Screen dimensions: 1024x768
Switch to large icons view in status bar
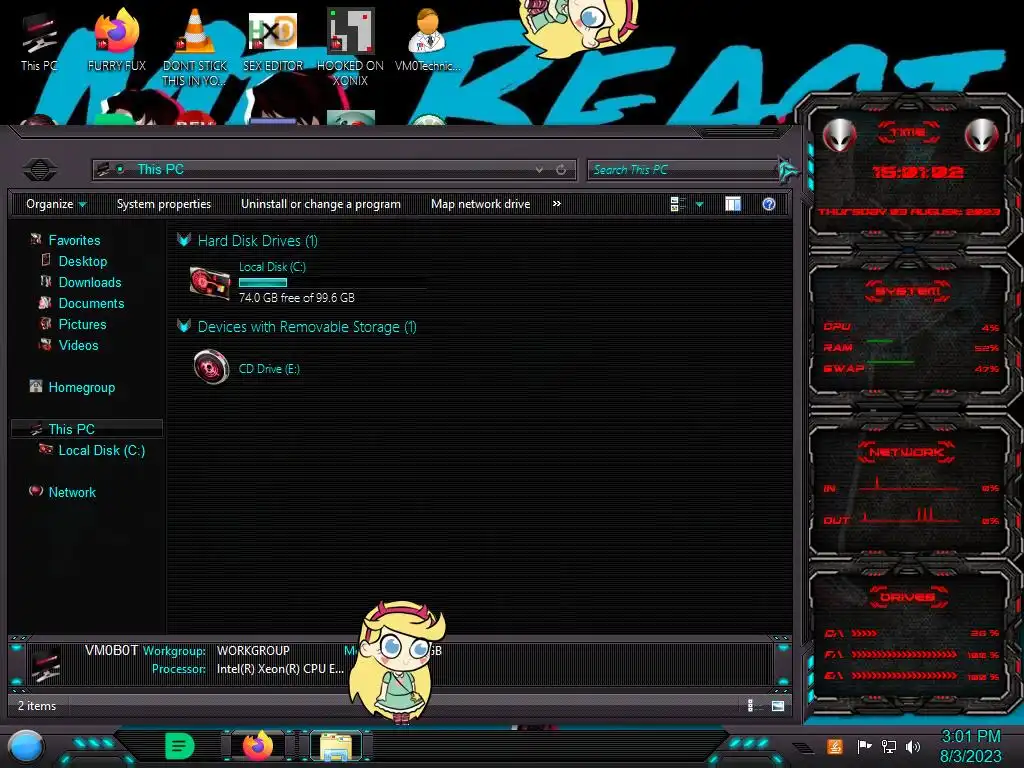(x=778, y=705)
